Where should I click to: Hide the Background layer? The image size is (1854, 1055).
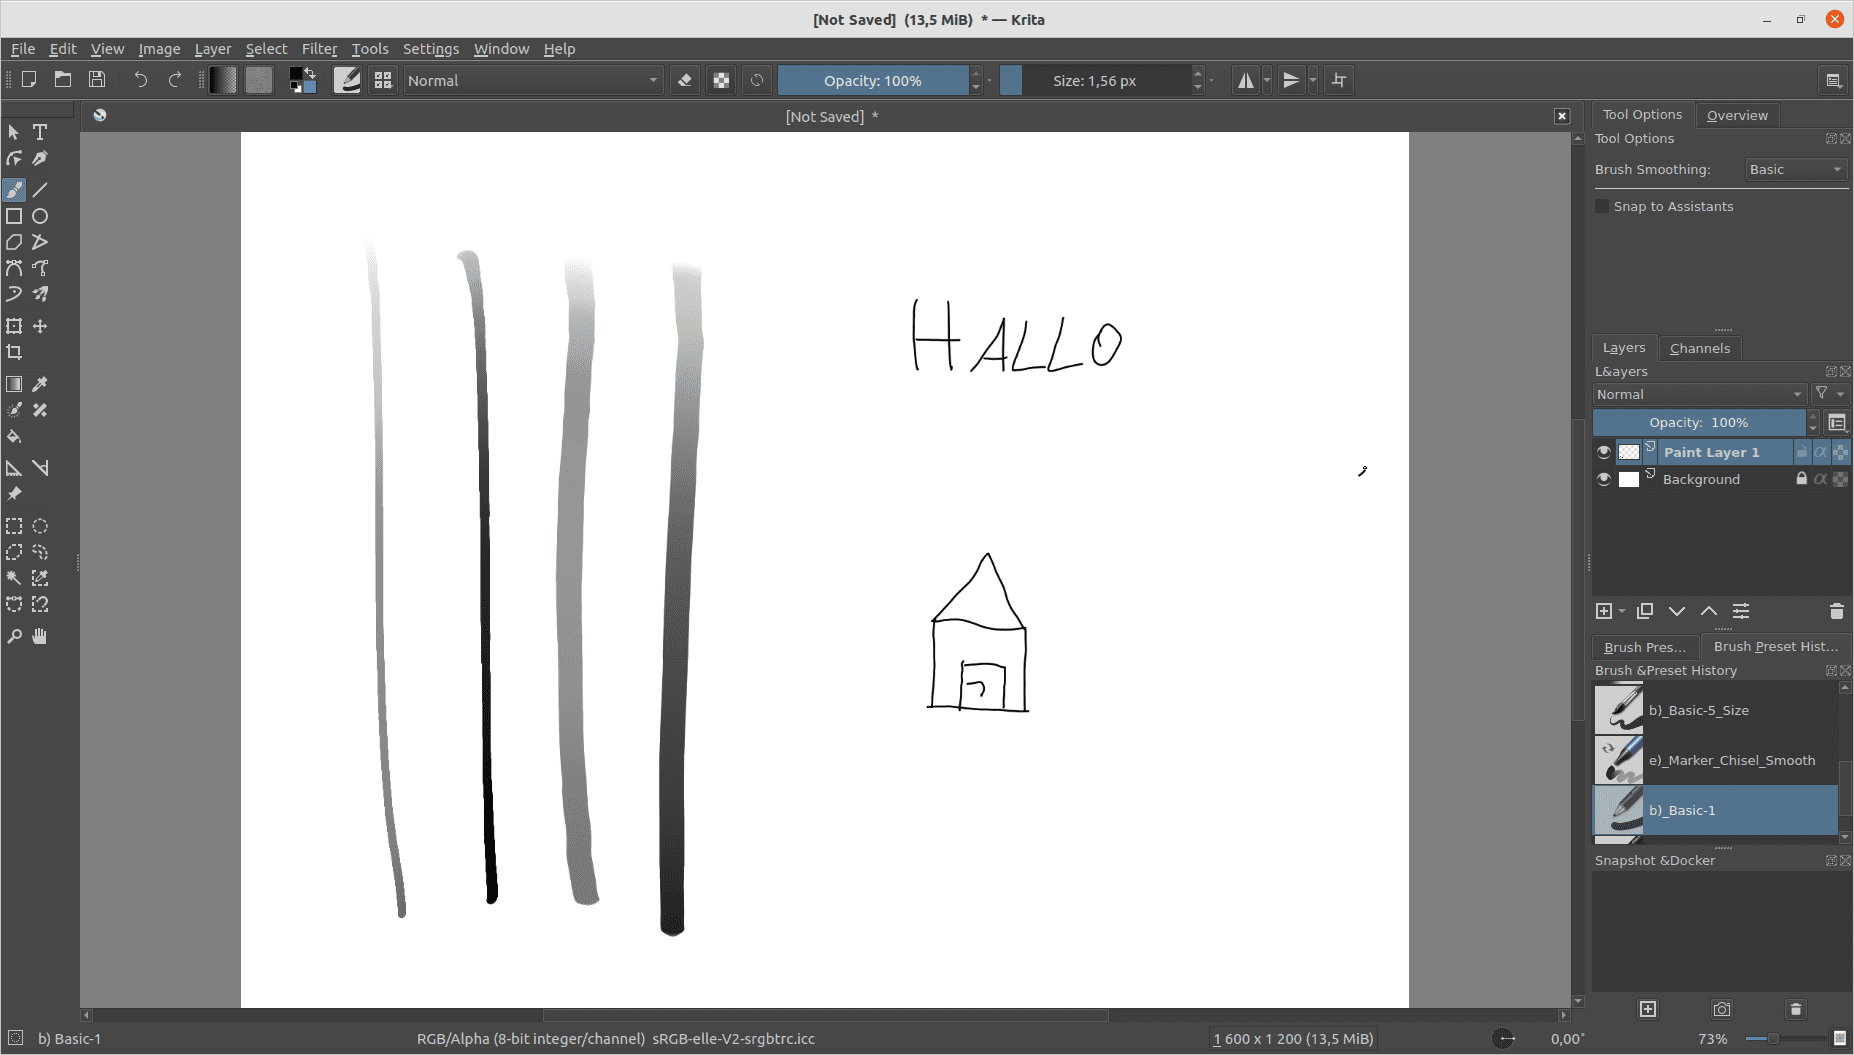click(x=1604, y=479)
